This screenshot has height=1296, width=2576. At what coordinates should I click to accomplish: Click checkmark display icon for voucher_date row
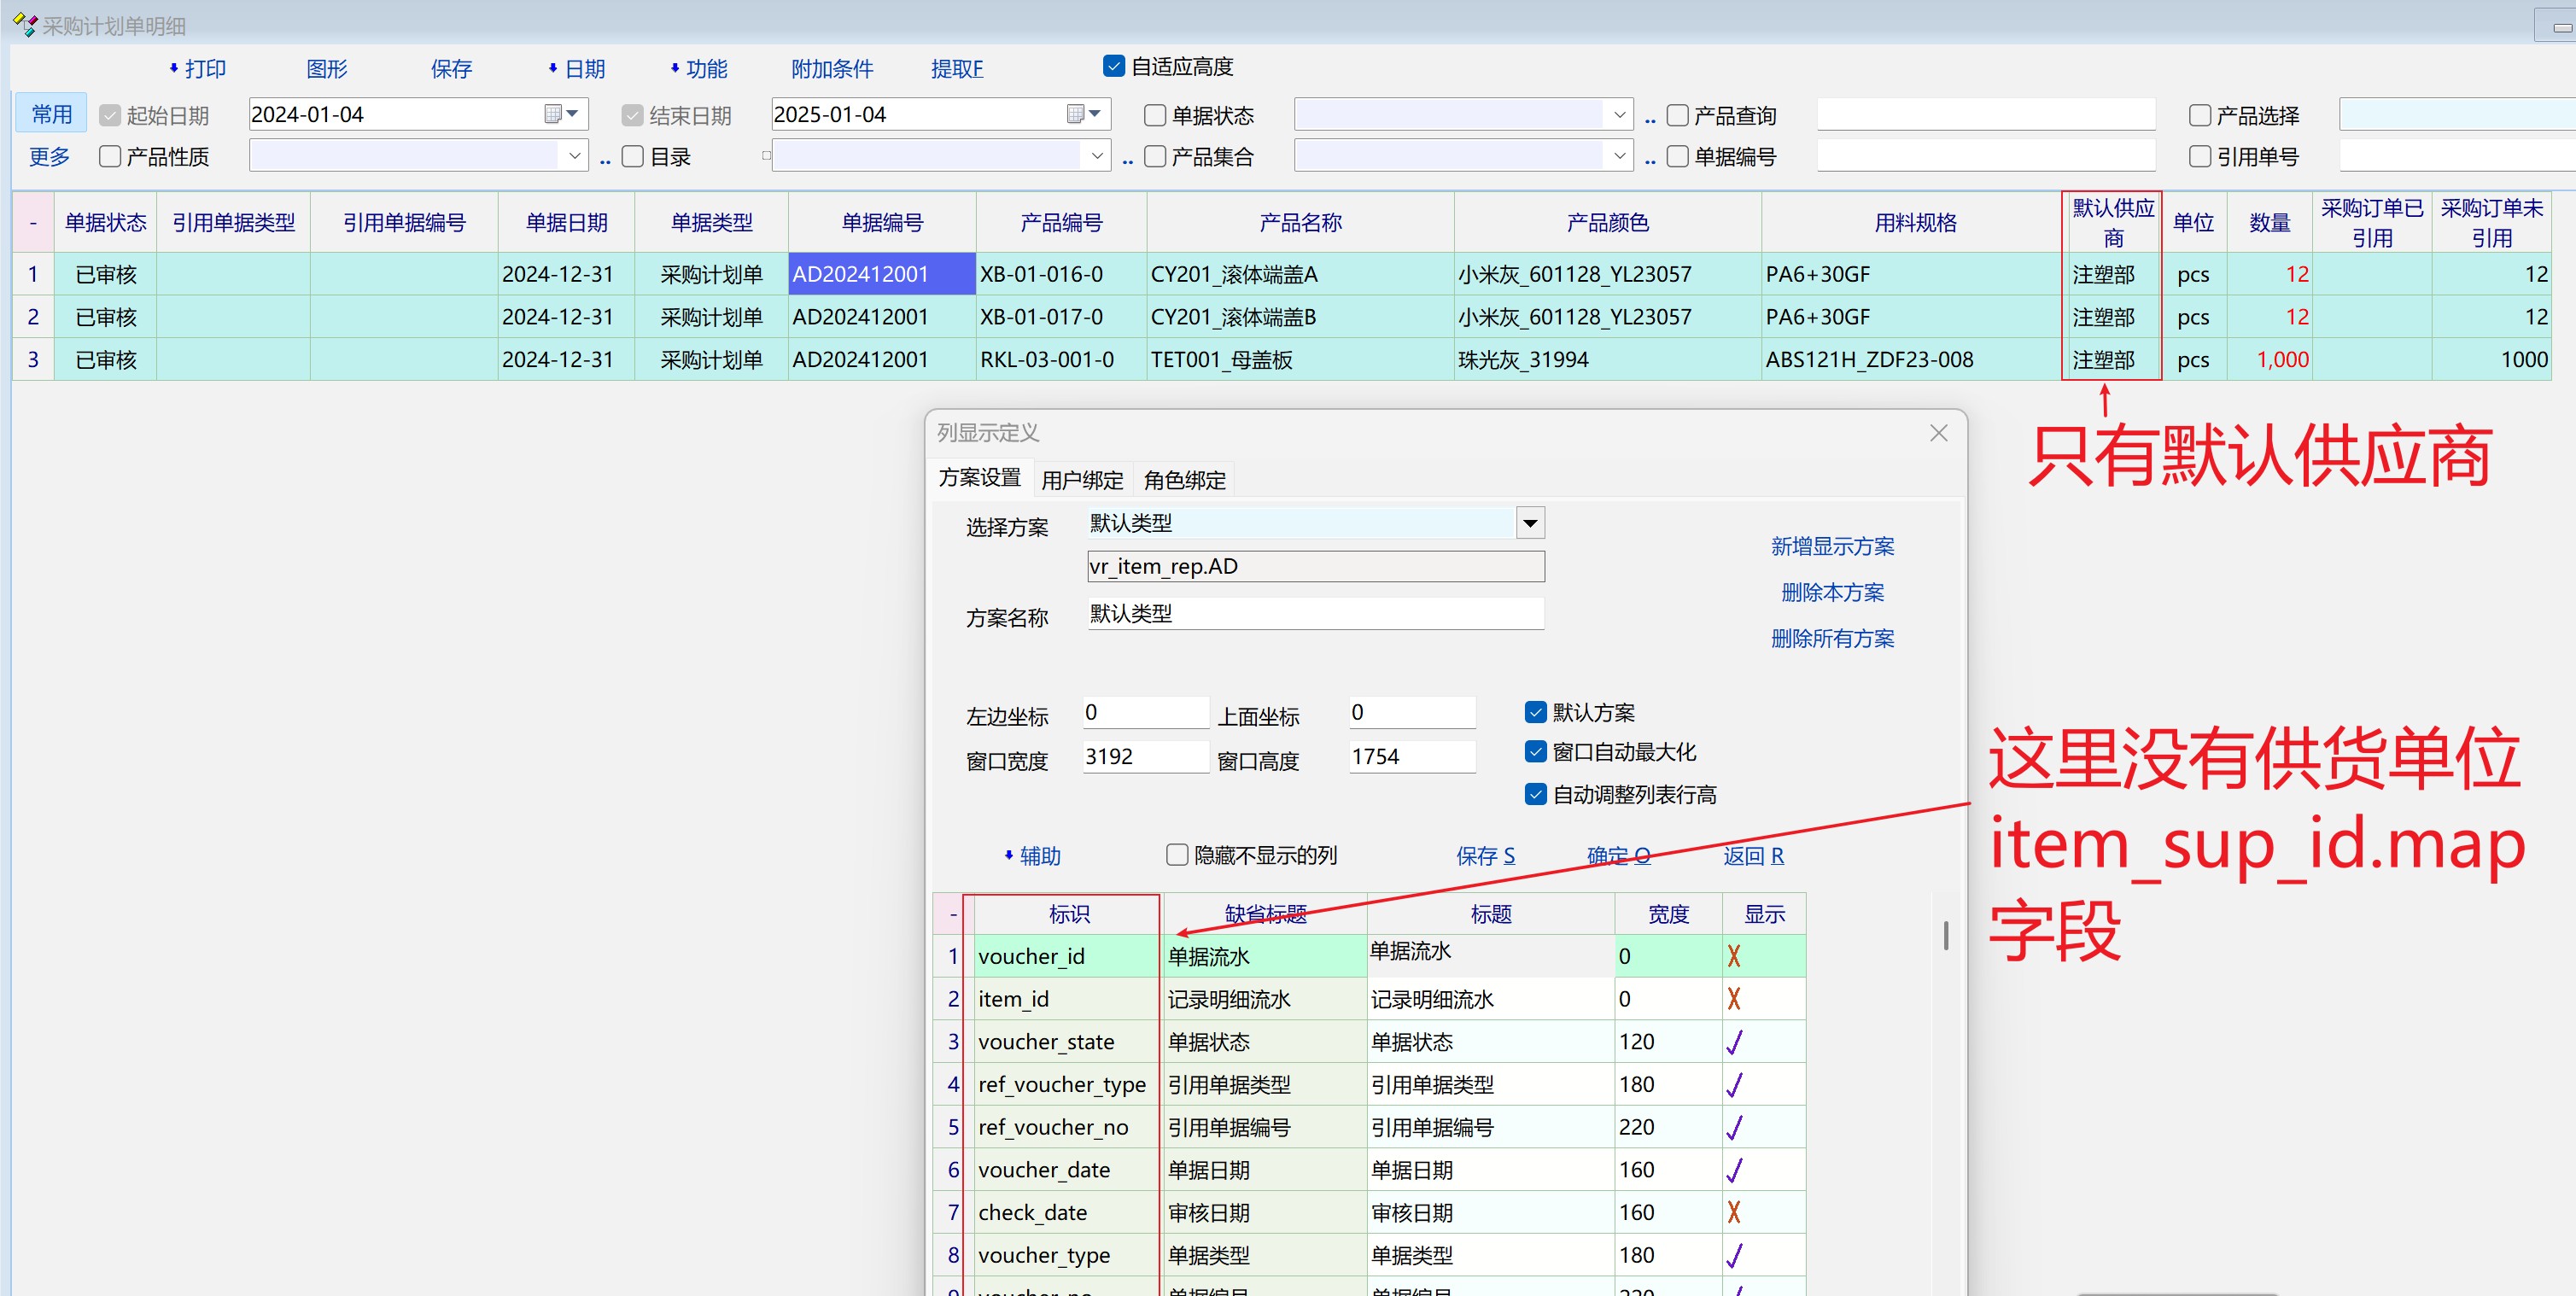1734,1170
